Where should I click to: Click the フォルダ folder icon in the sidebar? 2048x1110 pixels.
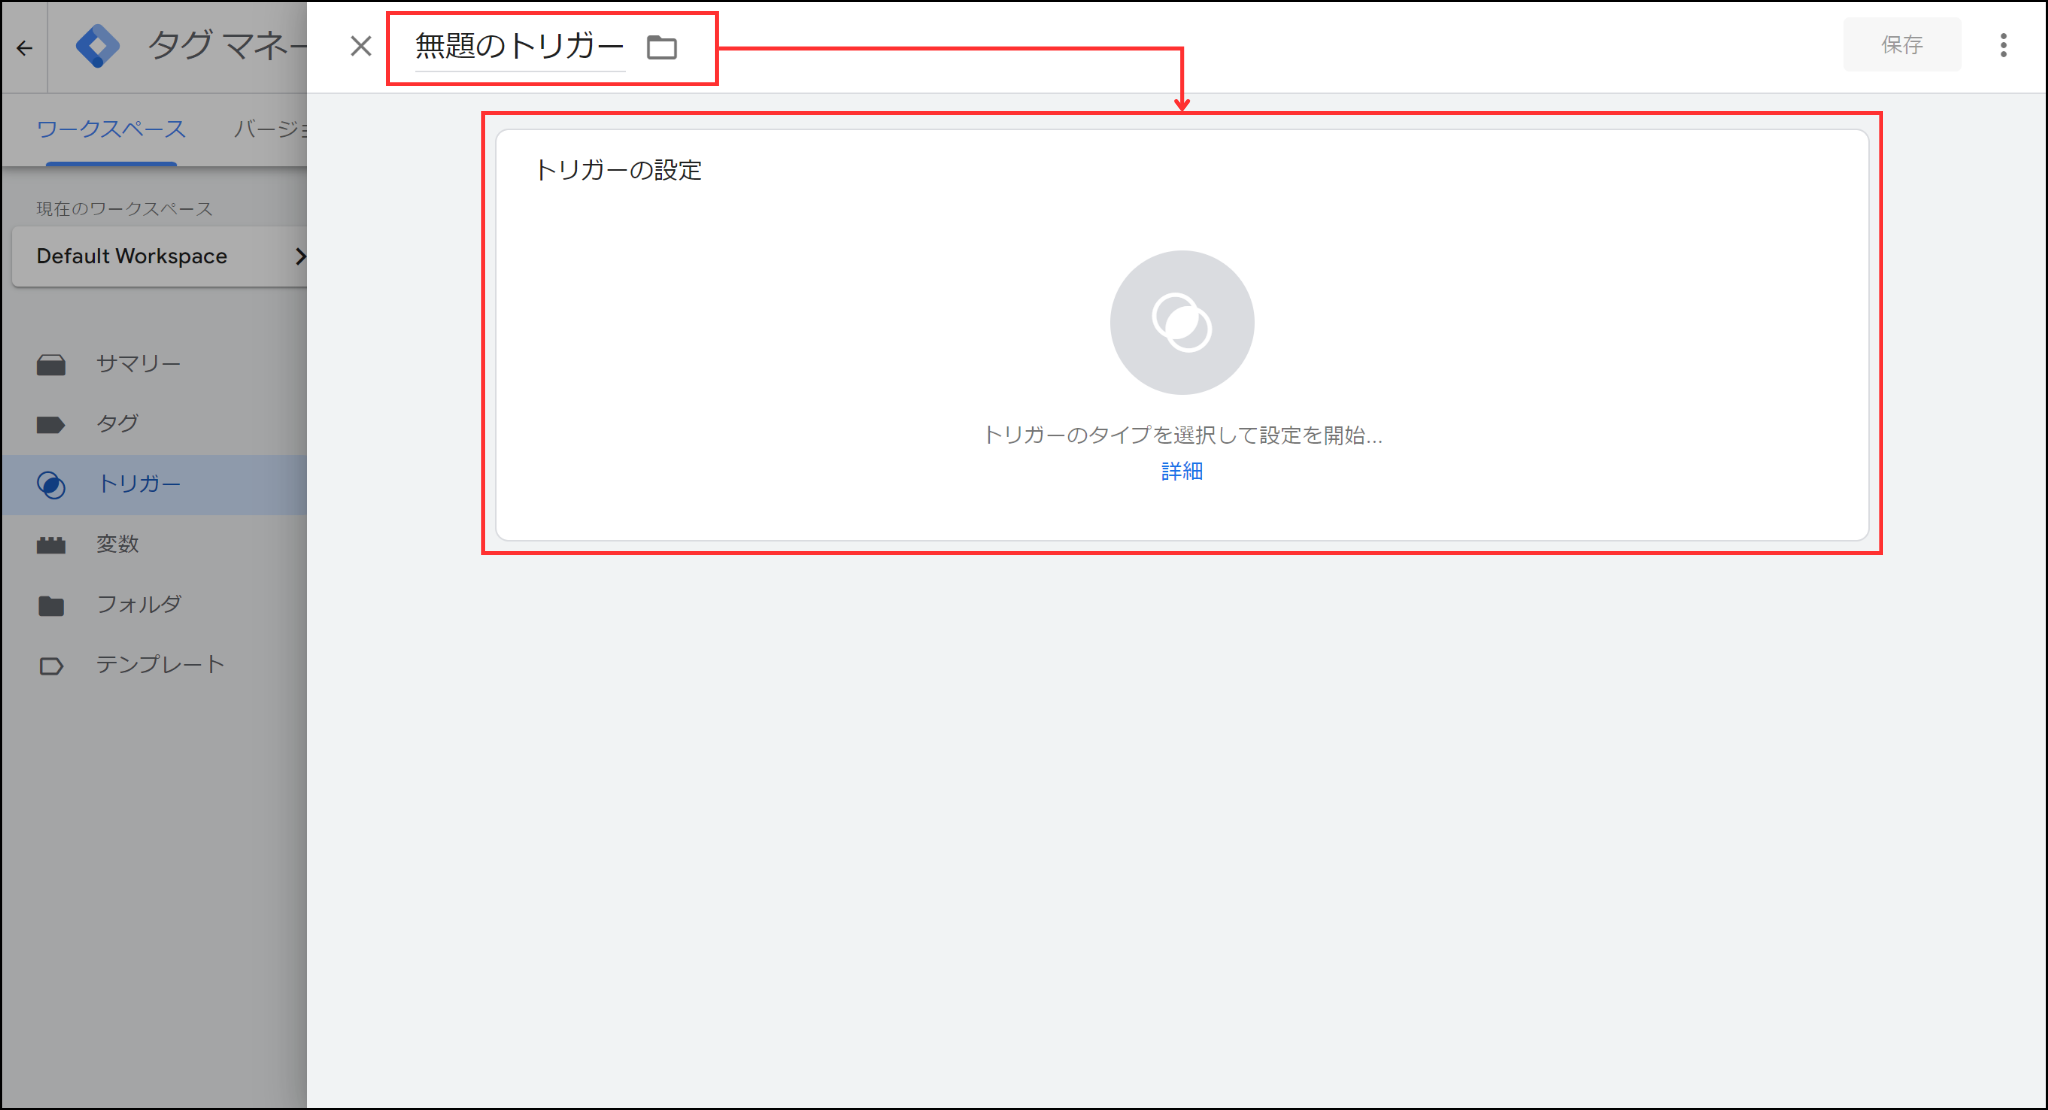[51, 606]
